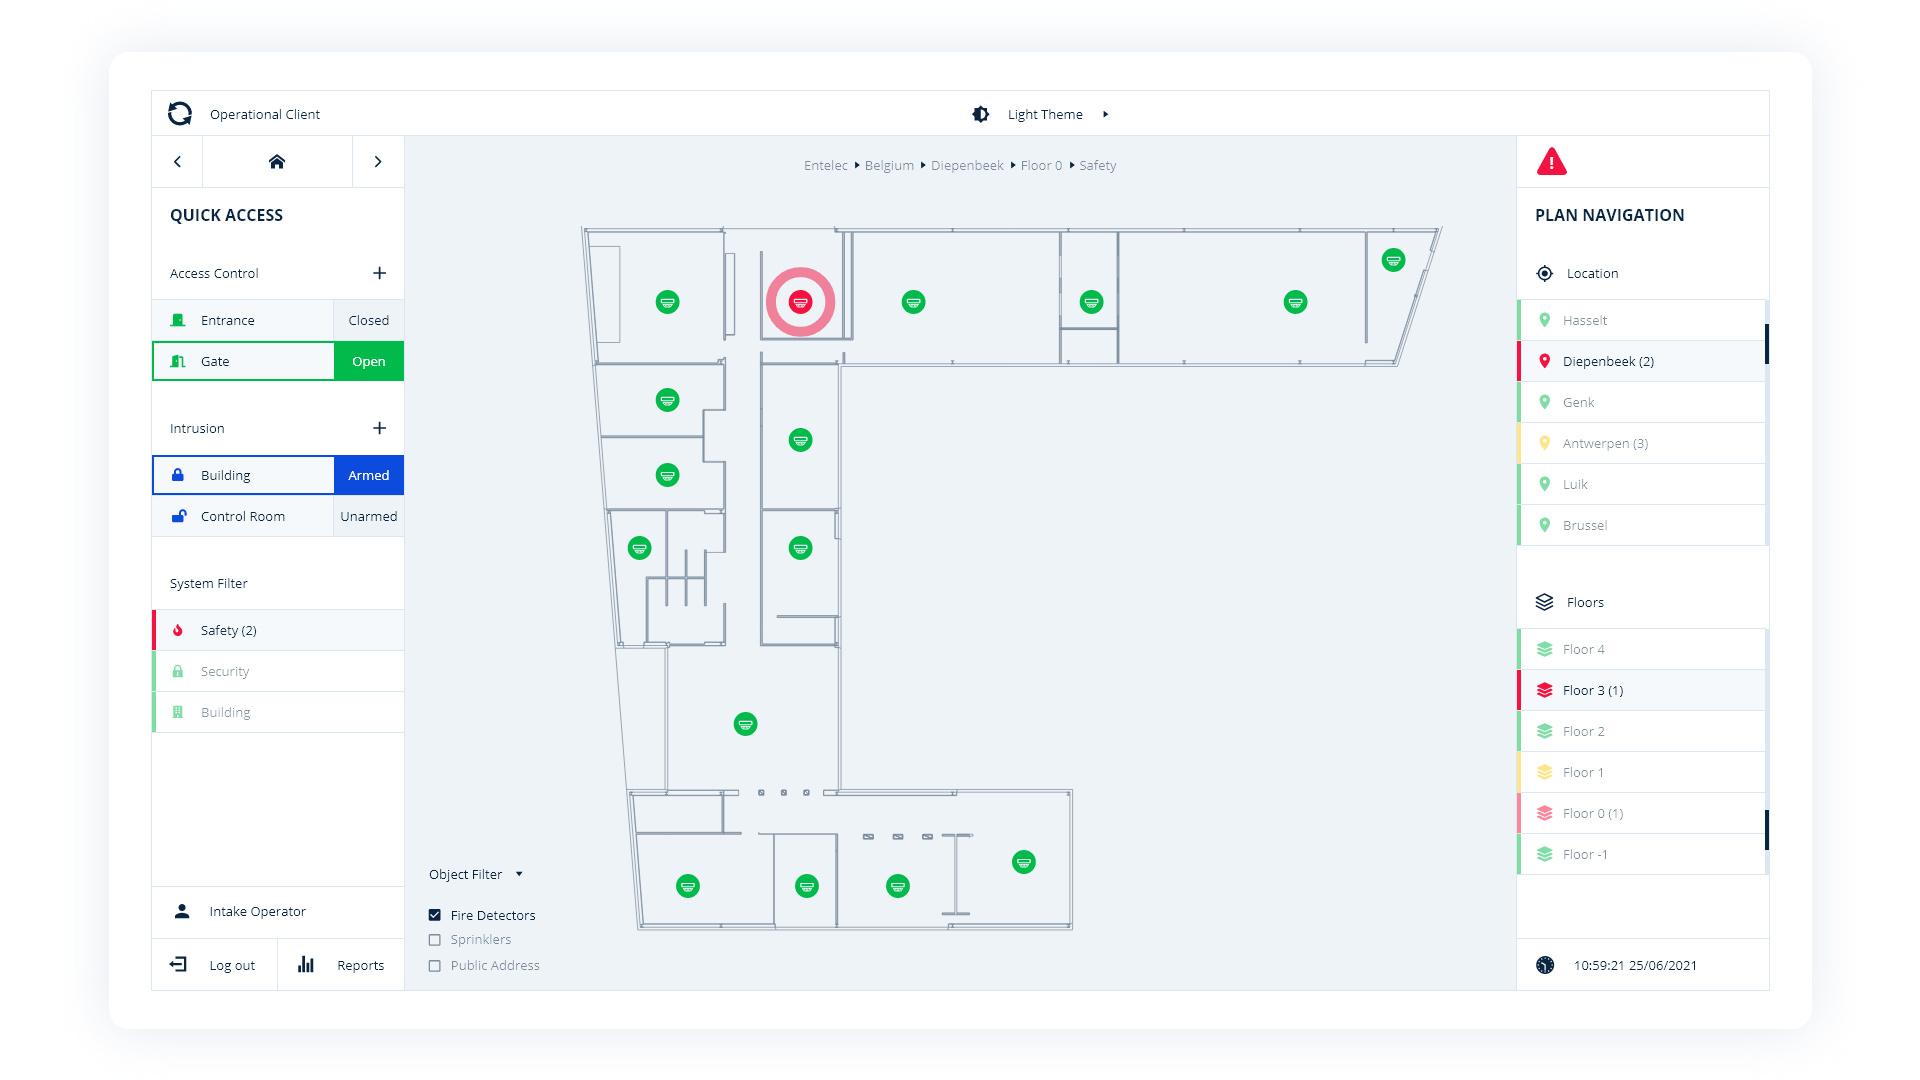Select the Gate row

coord(243,361)
